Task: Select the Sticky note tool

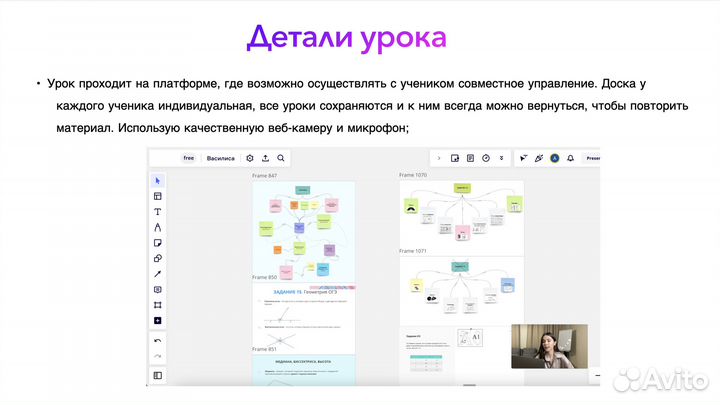Action: point(158,243)
